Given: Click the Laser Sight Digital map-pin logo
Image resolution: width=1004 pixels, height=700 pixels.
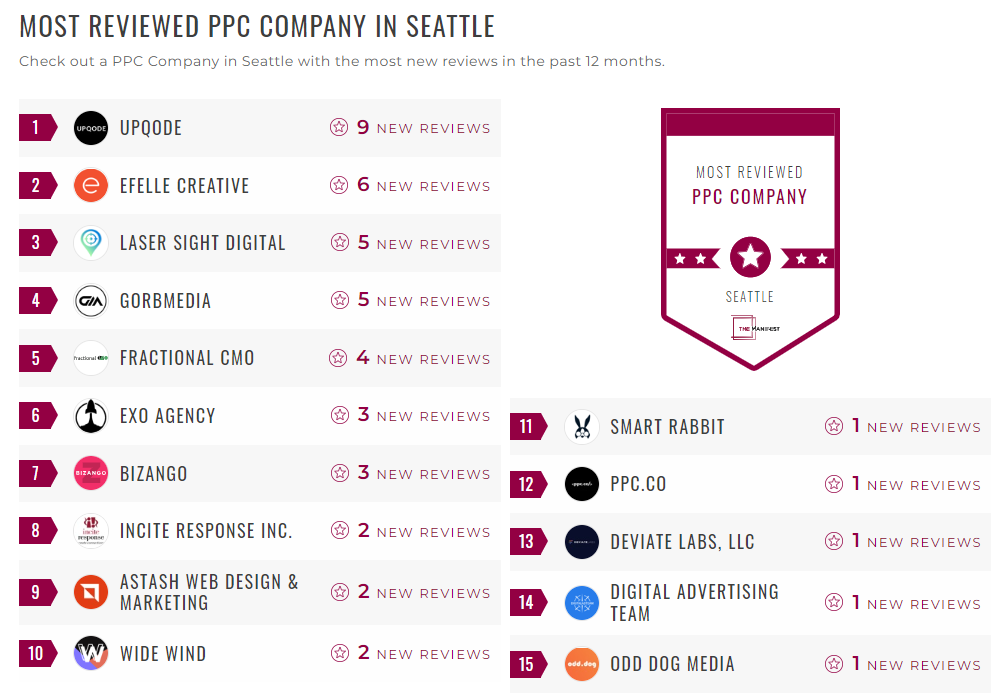Looking at the screenshot, I should (90, 243).
